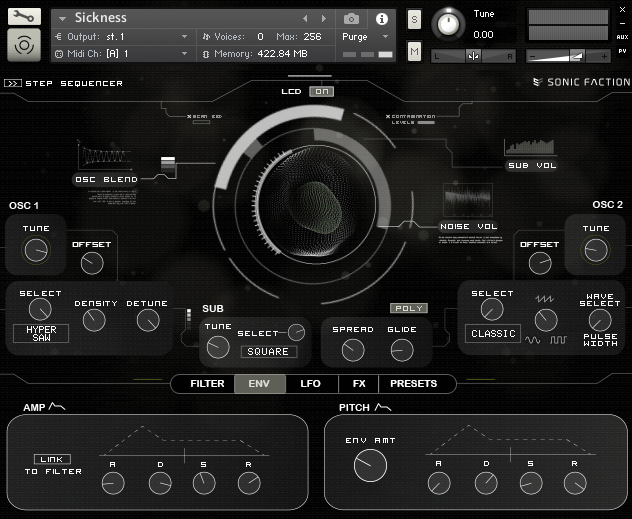The height and width of the screenshot is (519, 632).
Task: Select the pulse wave icon in OSC 2
Action: 558,340
